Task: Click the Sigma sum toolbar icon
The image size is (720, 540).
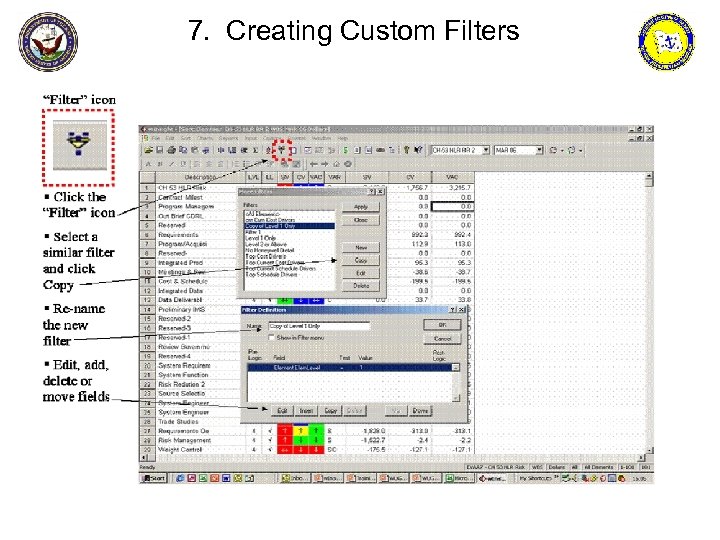Action: [256, 150]
